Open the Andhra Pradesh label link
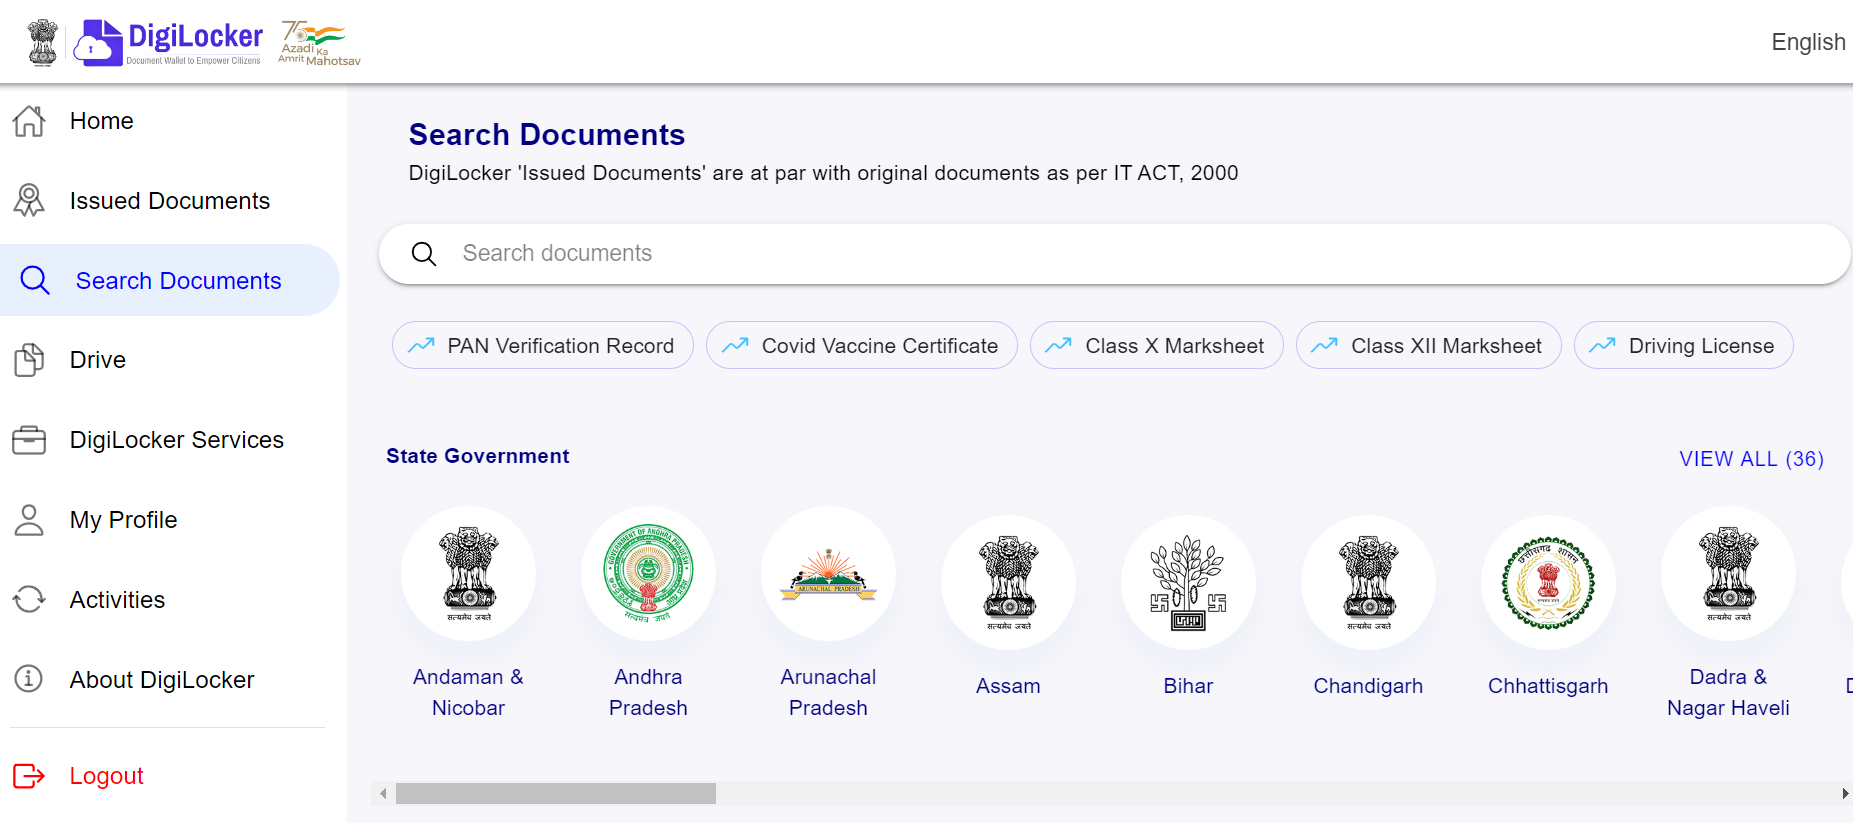Screen dimensions: 1853x823 pos(649,692)
